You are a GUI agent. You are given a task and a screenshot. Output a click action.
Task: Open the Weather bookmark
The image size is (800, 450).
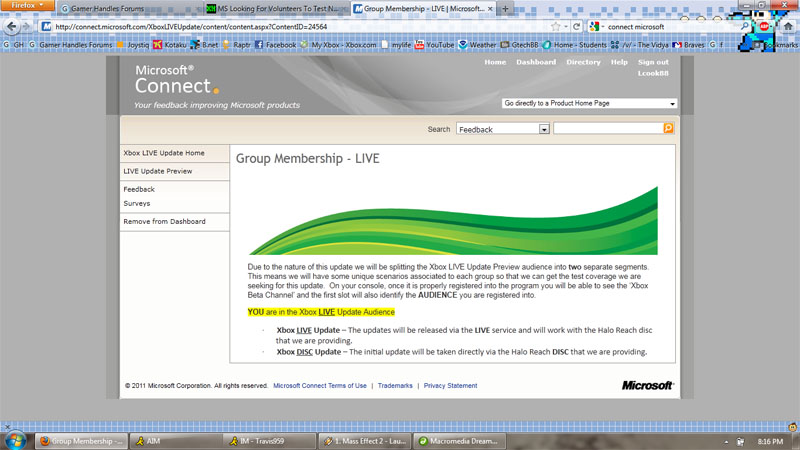click(x=477, y=45)
